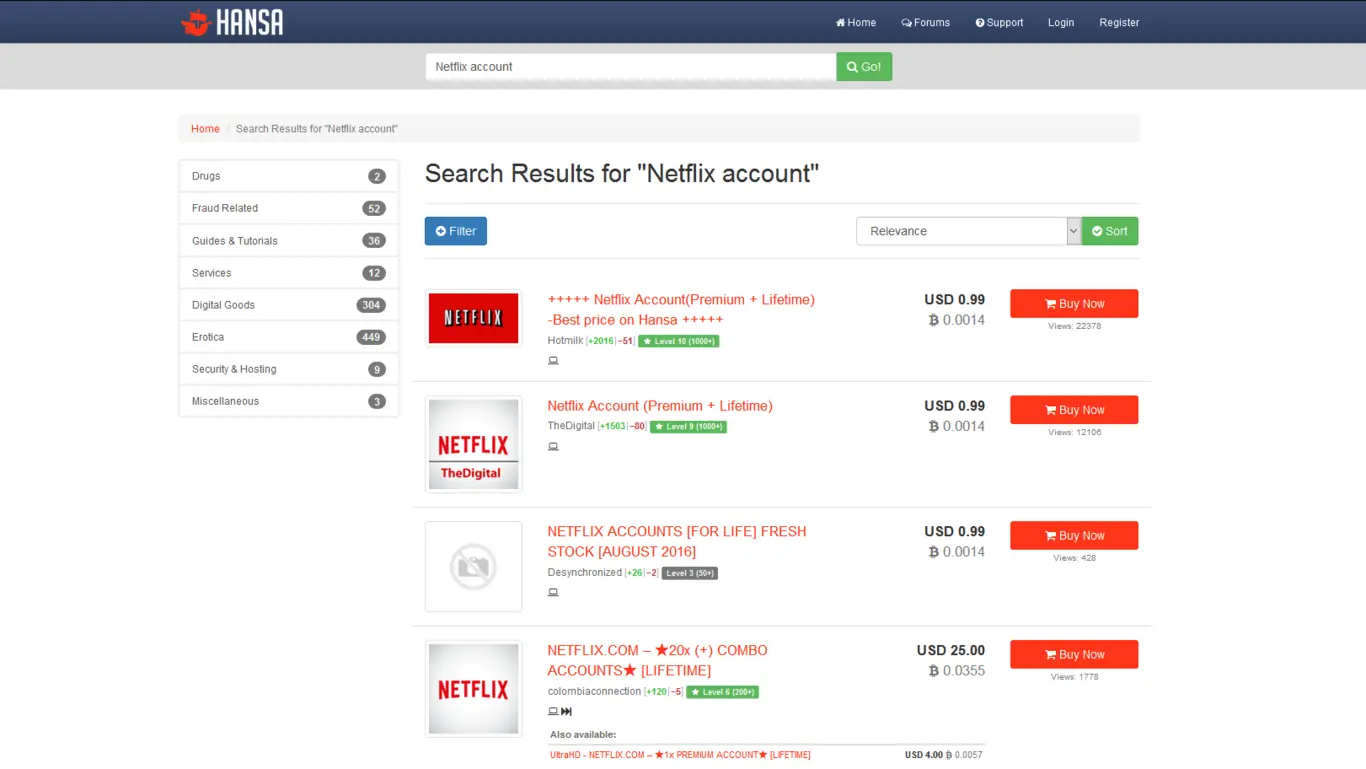View seller colombiaconnection's profile
Screen dimensions: 1366x769
[x=595, y=692]
